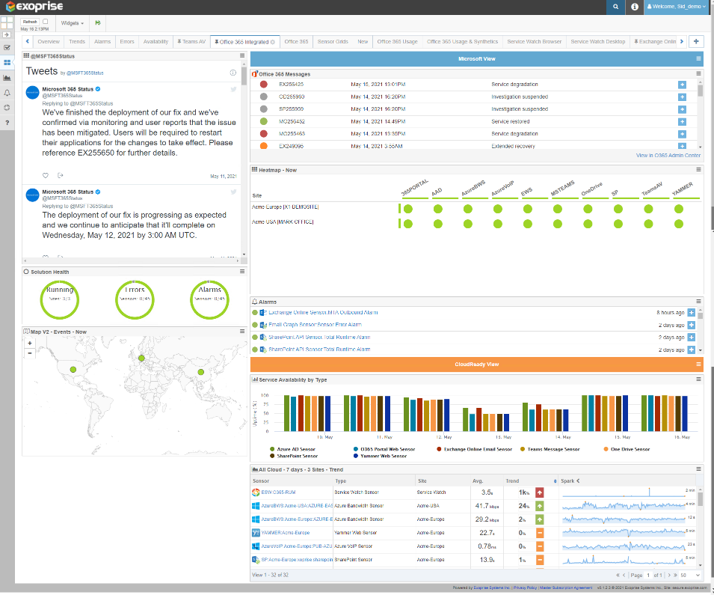Toggle One Drive Sensor legend entry
The height and width of the screenshot is (595, 714).
627,450
